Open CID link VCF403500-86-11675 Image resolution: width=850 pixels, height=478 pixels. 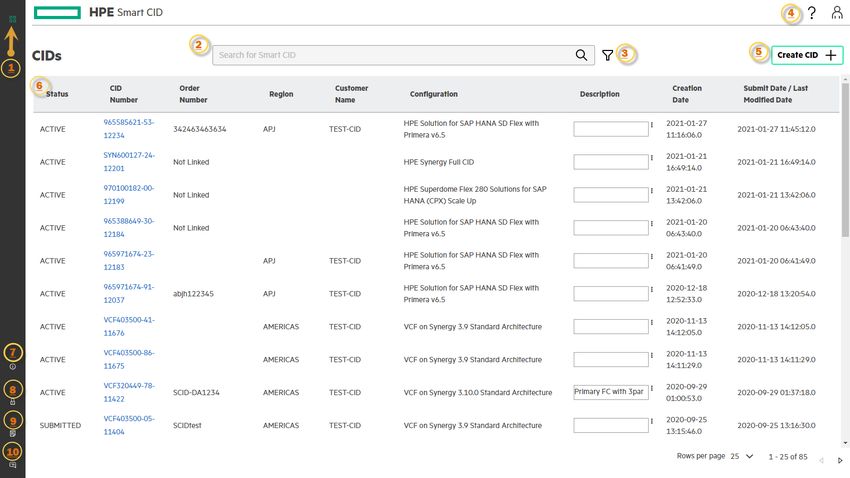[129, 359]
